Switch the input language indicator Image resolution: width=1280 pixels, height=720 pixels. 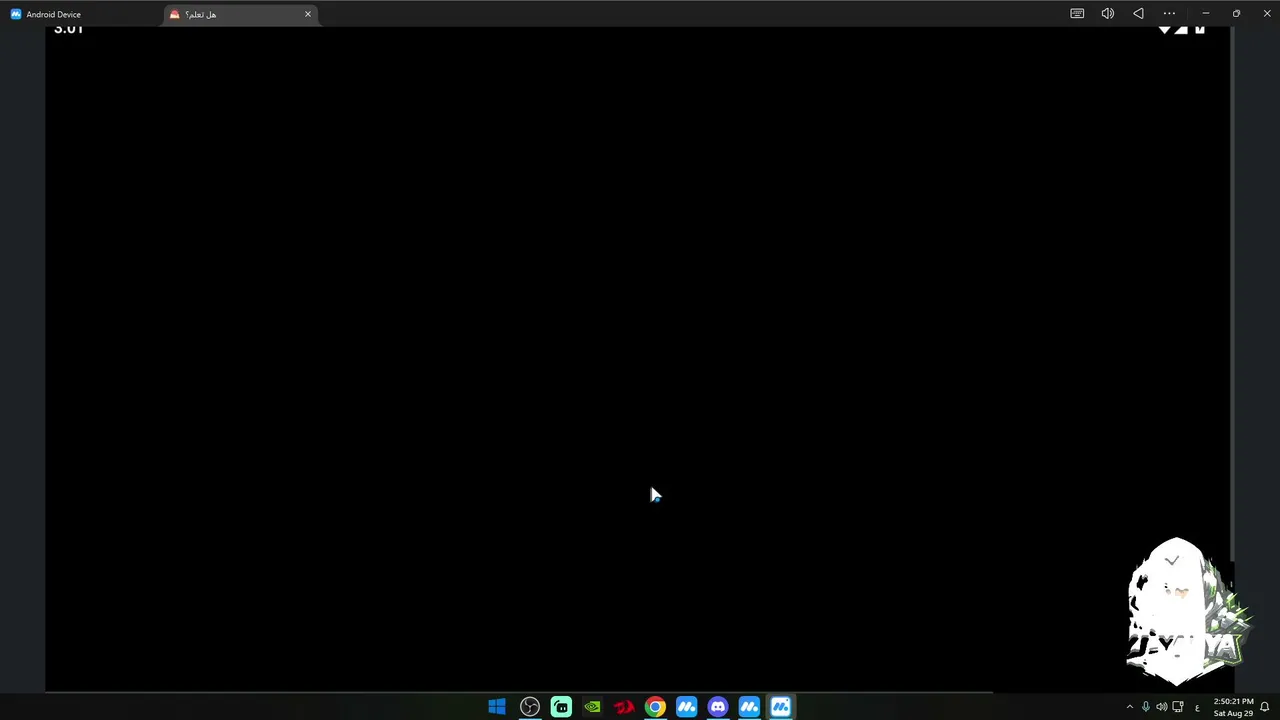coord(1197,708)
